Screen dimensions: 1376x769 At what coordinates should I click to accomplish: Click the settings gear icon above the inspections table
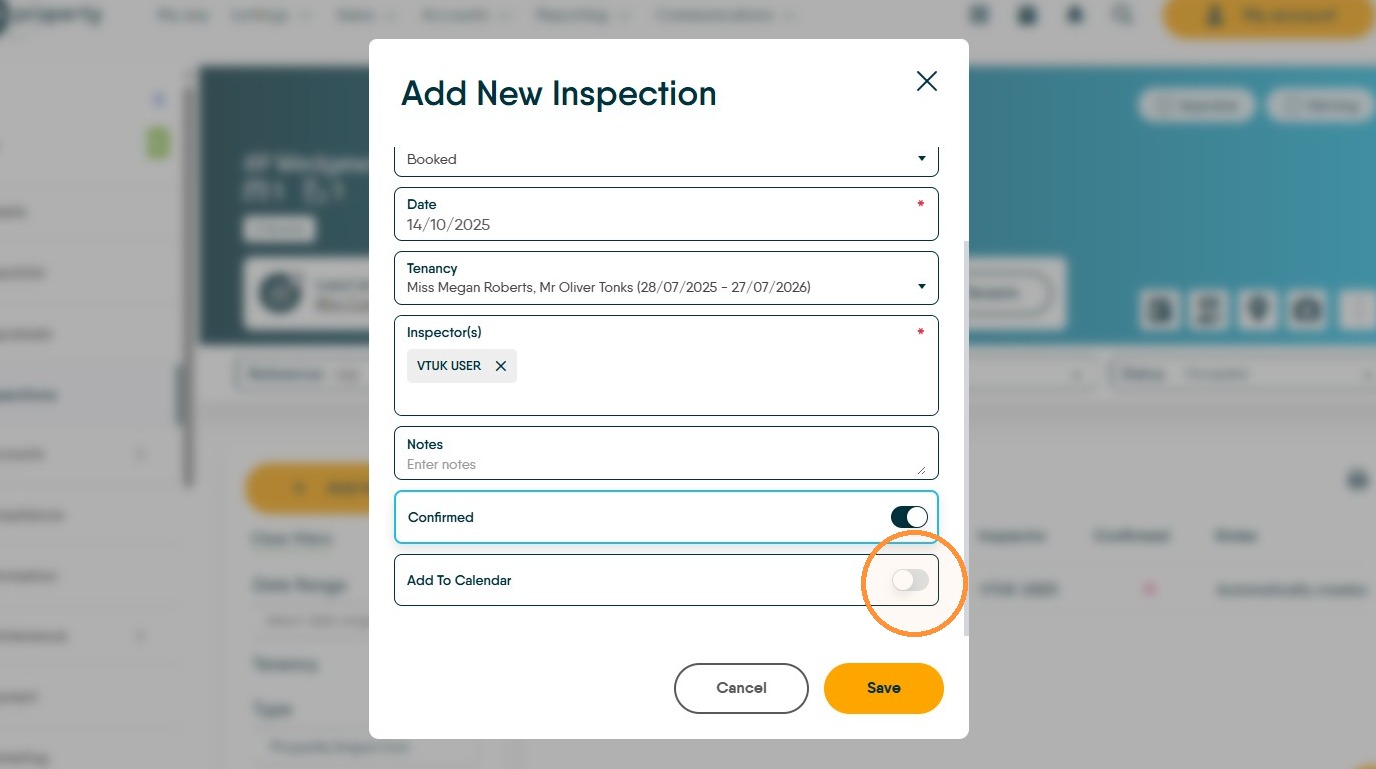1358,480
